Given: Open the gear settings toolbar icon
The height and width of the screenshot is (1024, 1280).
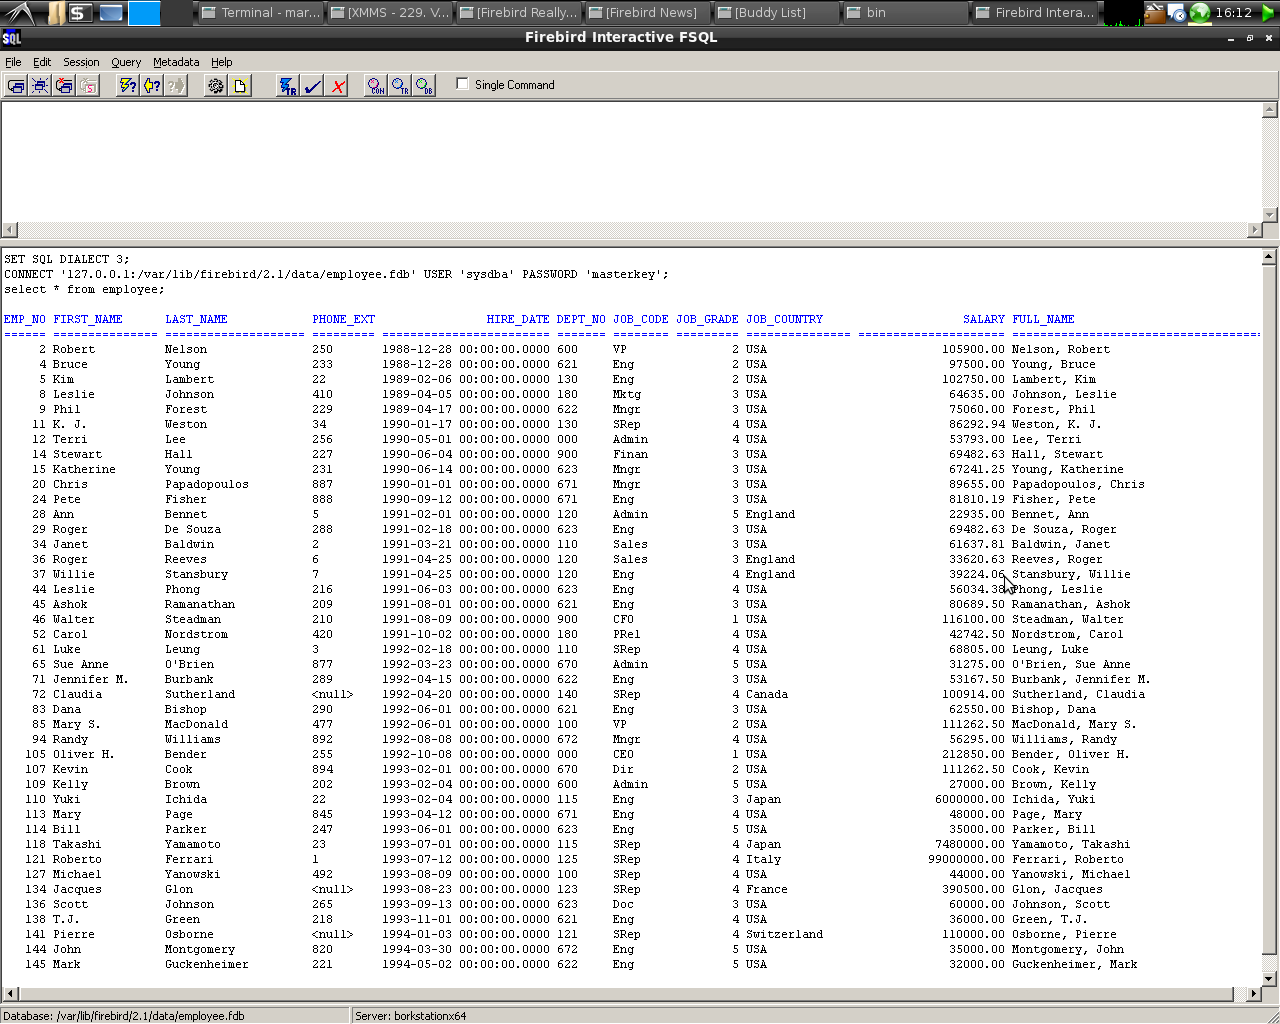Looking at the screenshot, I should pyautogui.click(x=215, y=86).
